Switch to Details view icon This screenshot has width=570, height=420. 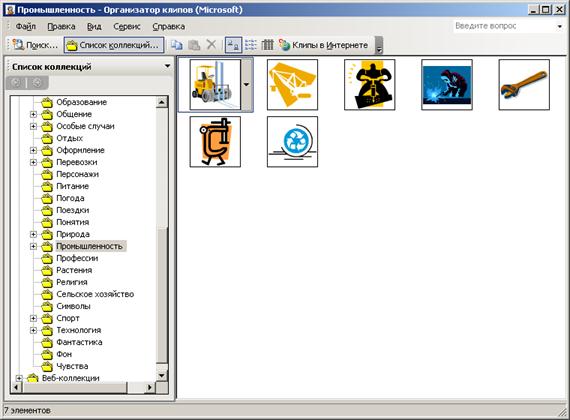(268, 45)
